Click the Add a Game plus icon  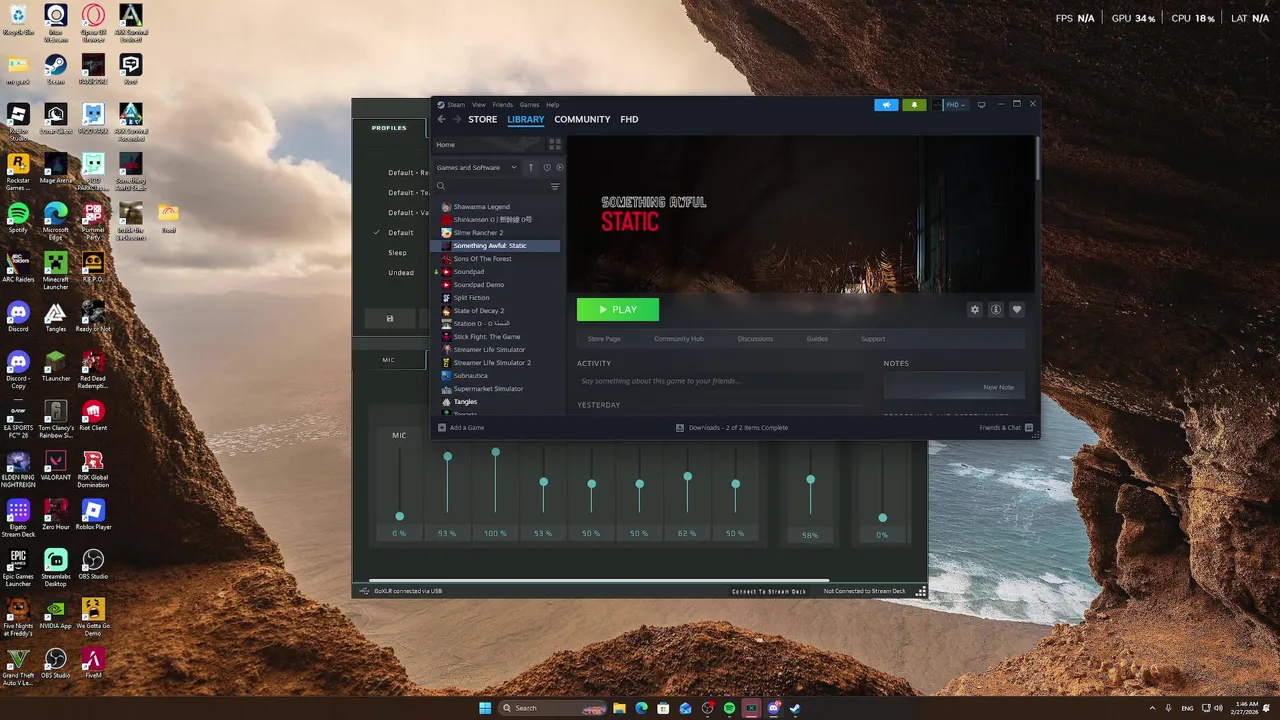click(x=442, y=427)
